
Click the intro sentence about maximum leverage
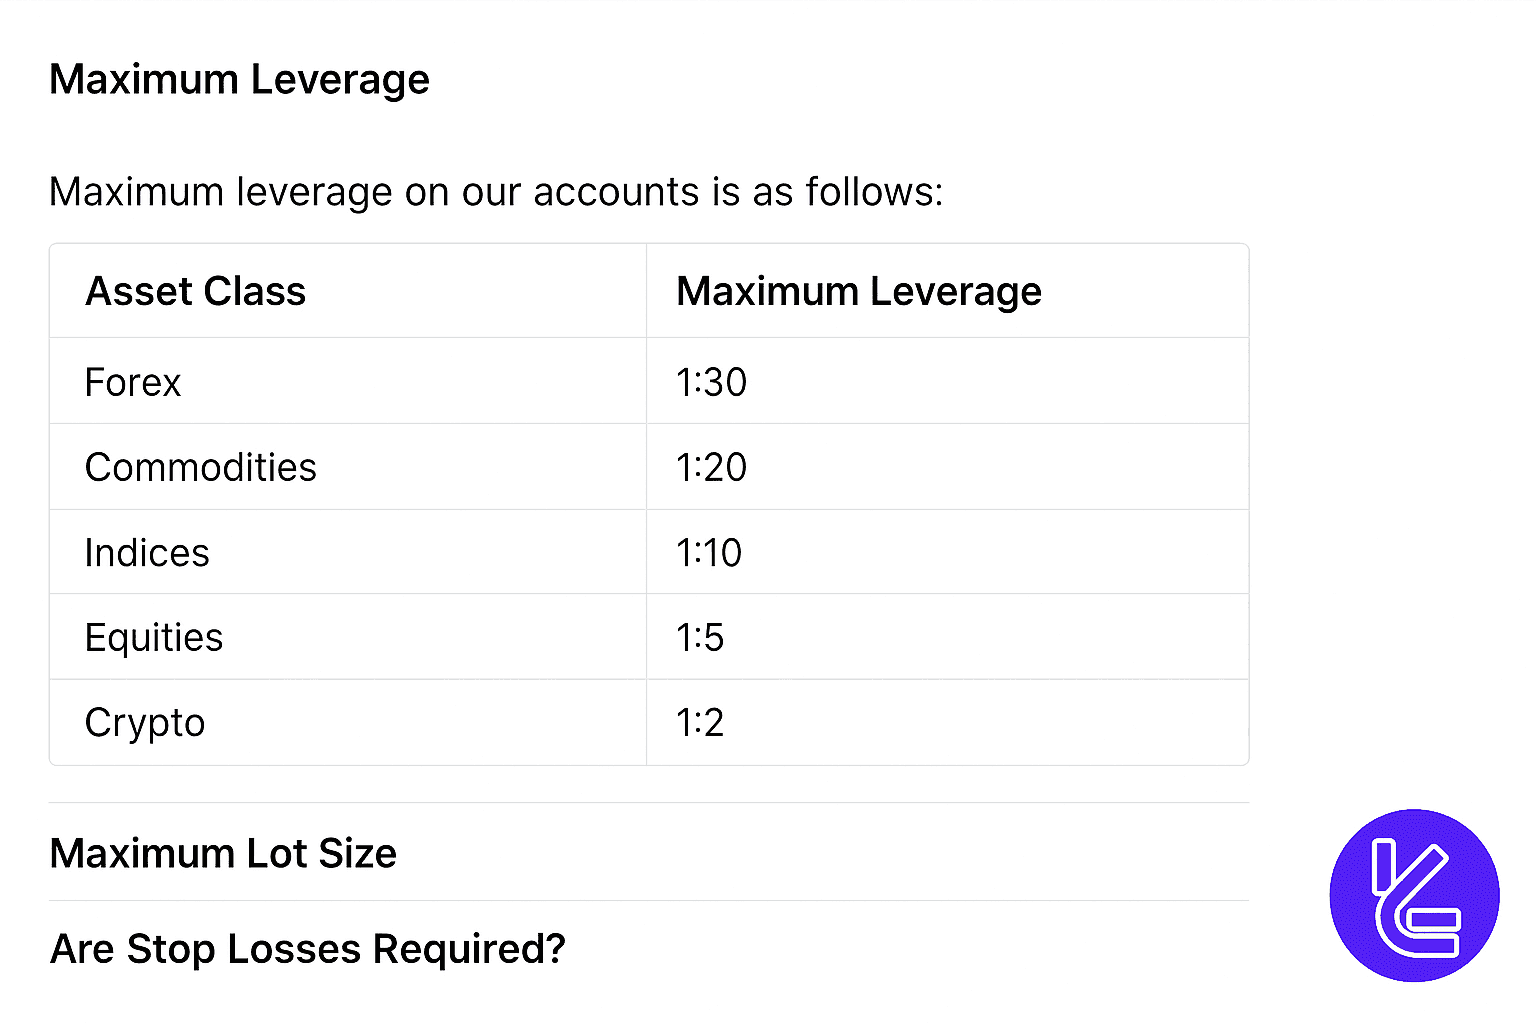click(495, 191)
